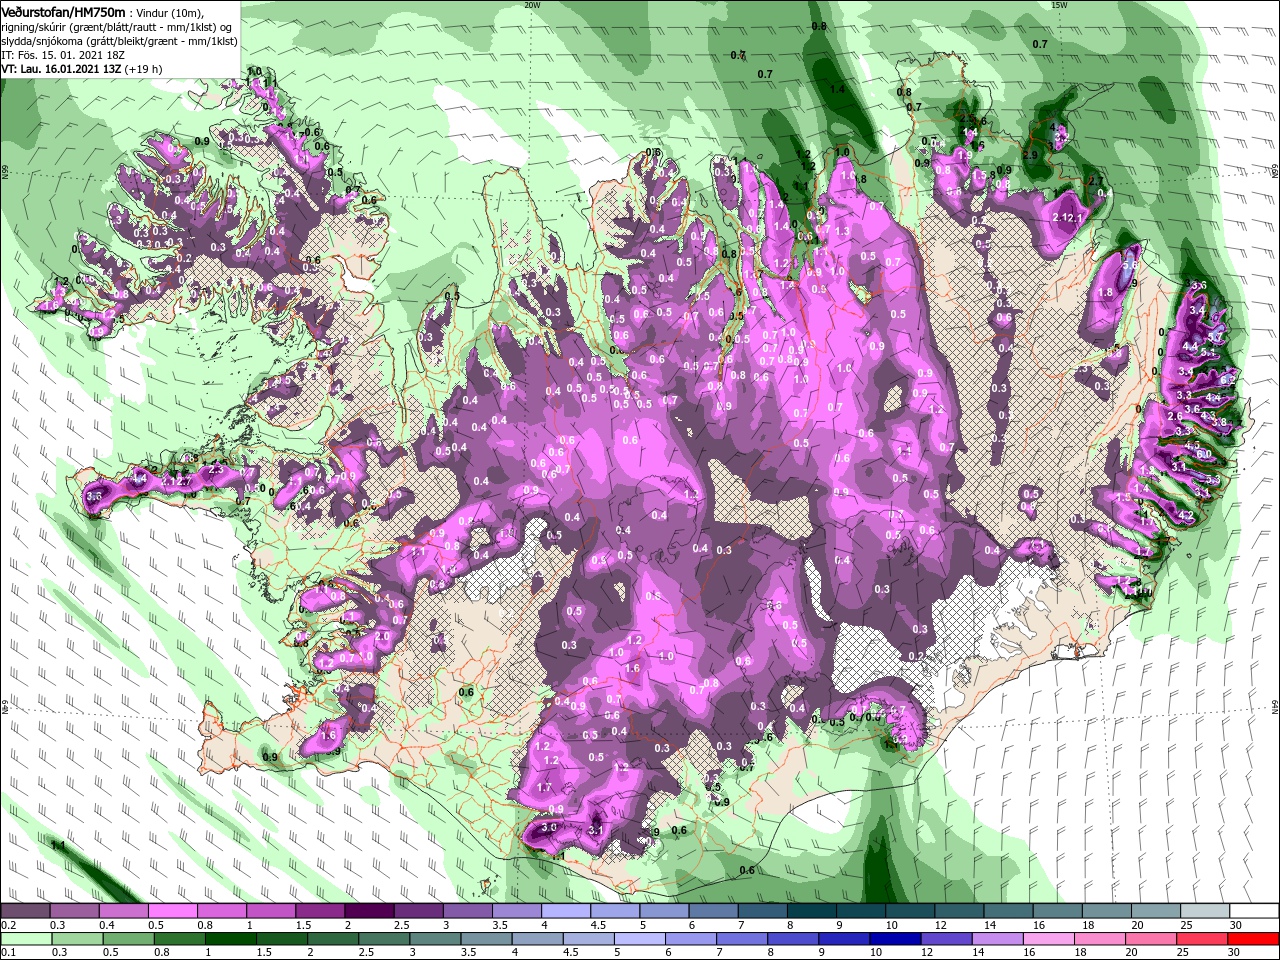Pick the periwinkle 6 swatch in the rain scale
The width and height of the screenshot is (1280, 960).
click(691, 939)
